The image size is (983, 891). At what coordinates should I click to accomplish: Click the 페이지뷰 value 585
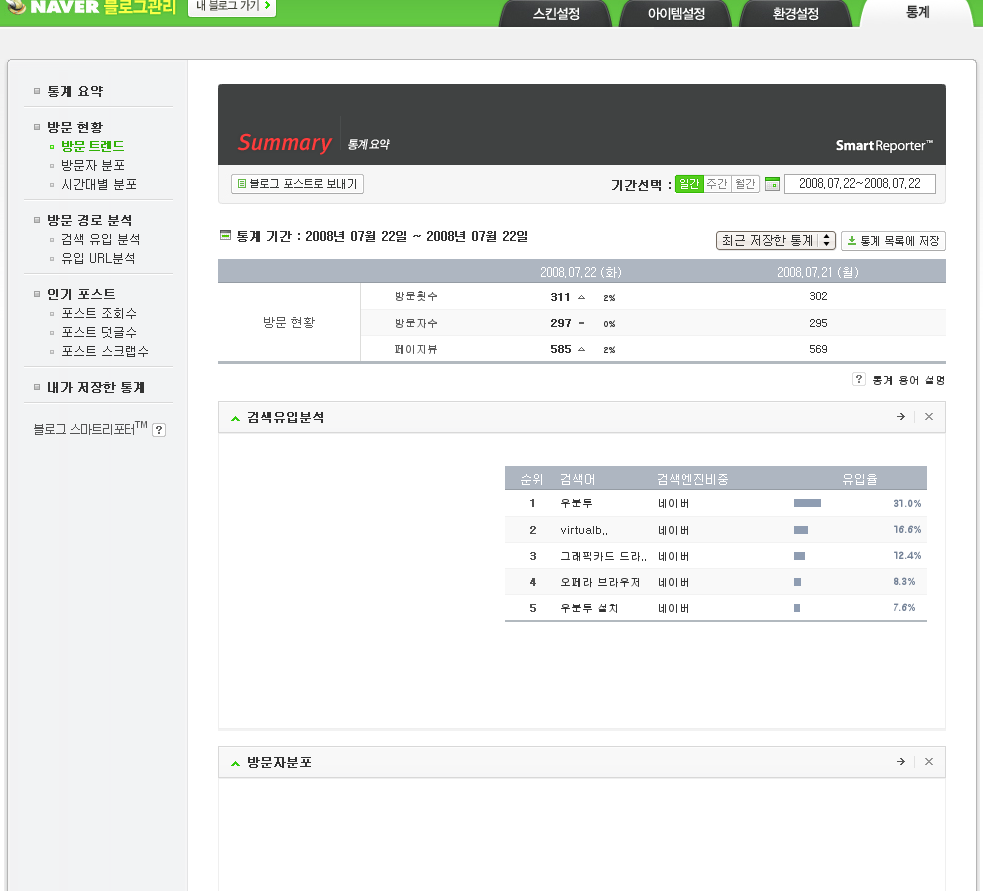(560, 349)
